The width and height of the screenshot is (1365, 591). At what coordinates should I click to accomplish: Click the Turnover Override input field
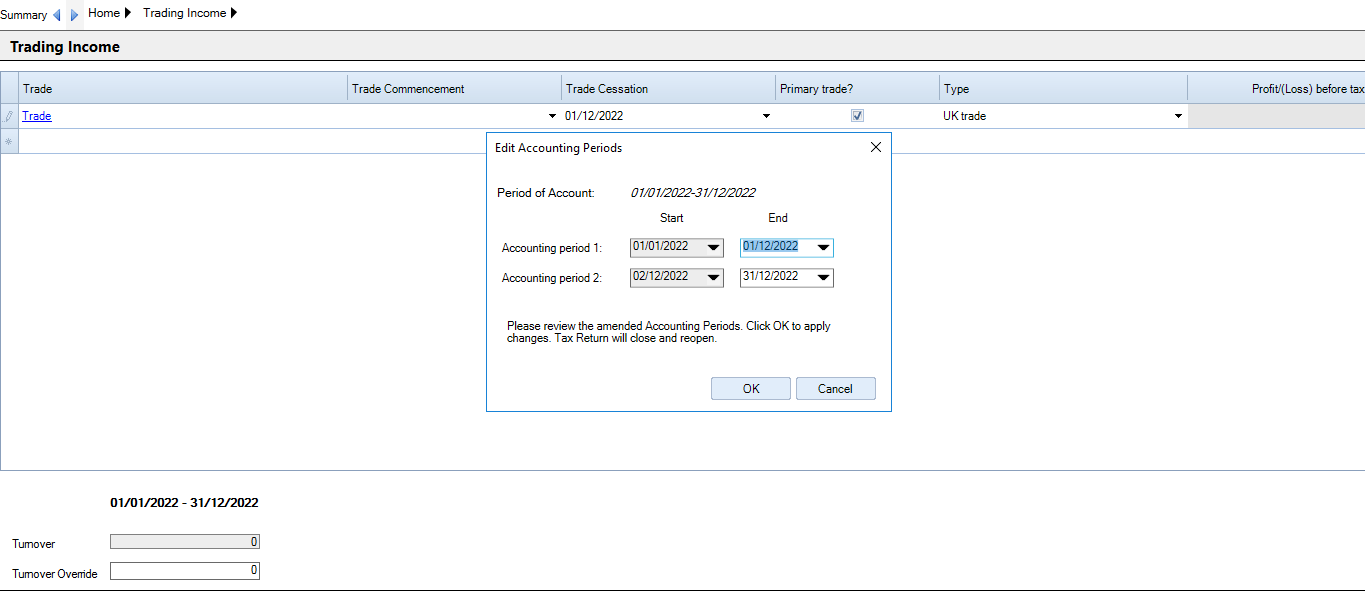click(x=185, y=571)
